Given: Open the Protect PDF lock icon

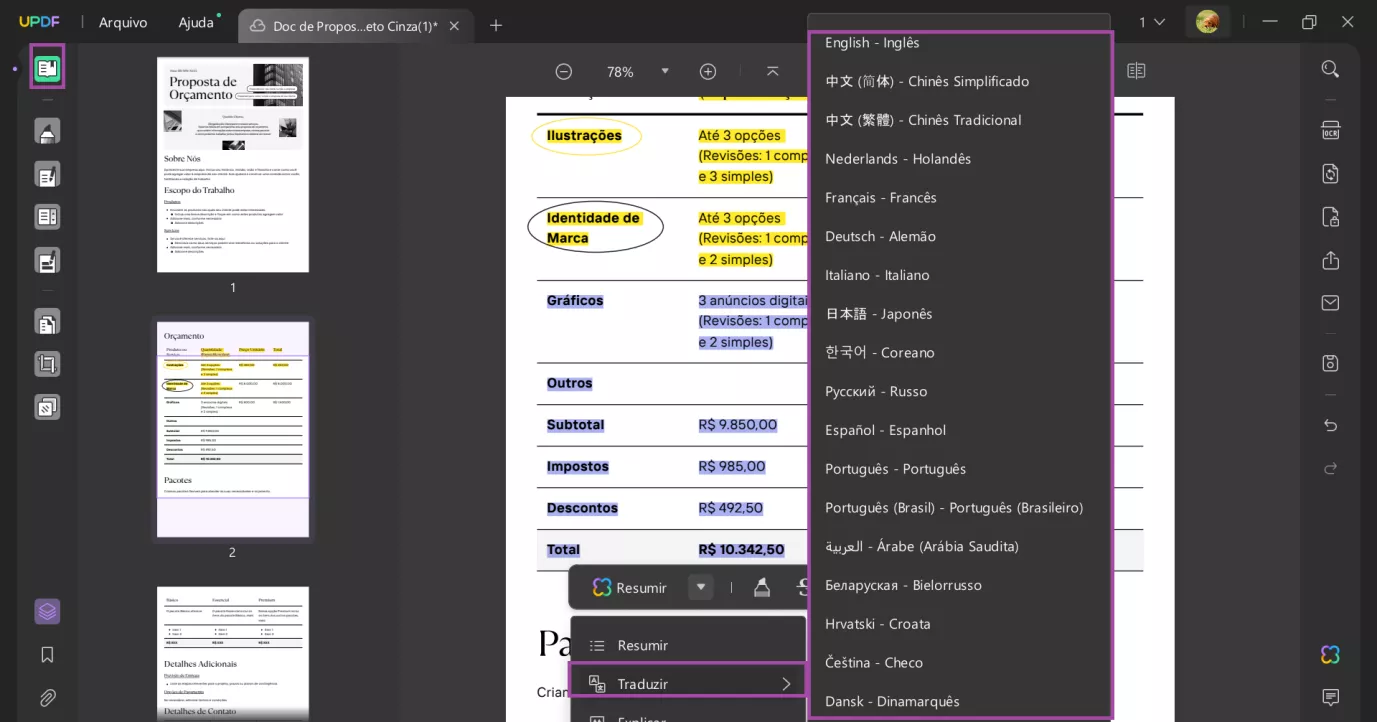Looking at the screenshot, I should [x=1330, y=217].
